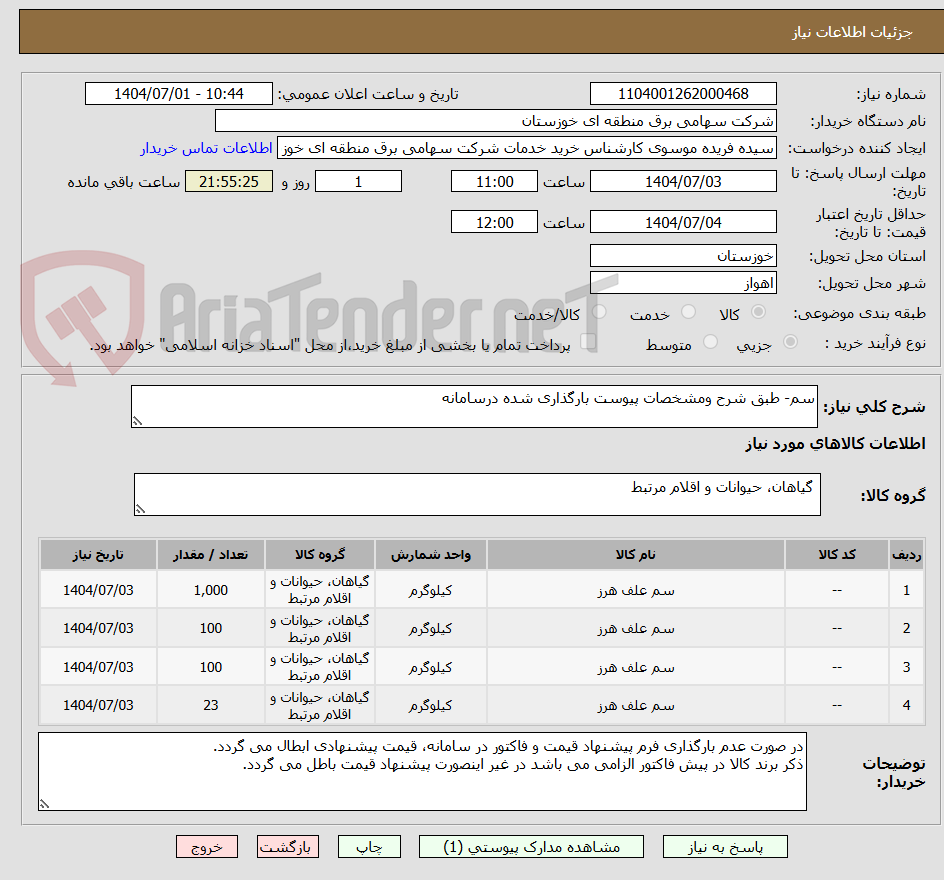Viewport: 944px width, 880px height.
Task: Click resize handle of شرح کلی نیاز box
Action: (137, 421)
